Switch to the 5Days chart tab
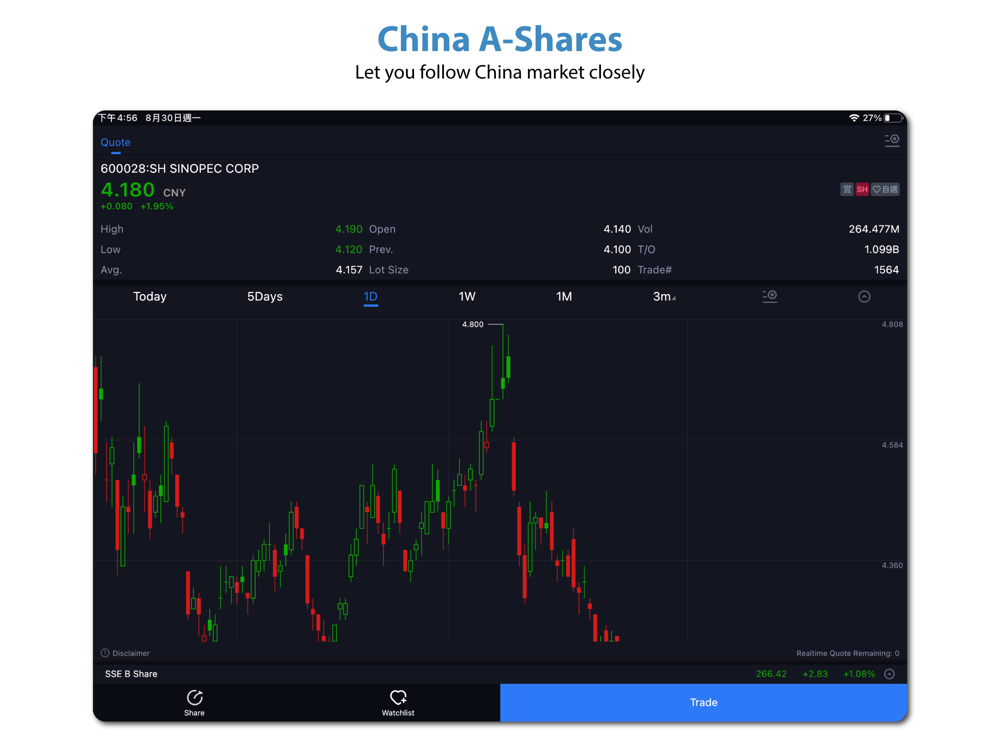1000x750 pixels. coord(265,297)
